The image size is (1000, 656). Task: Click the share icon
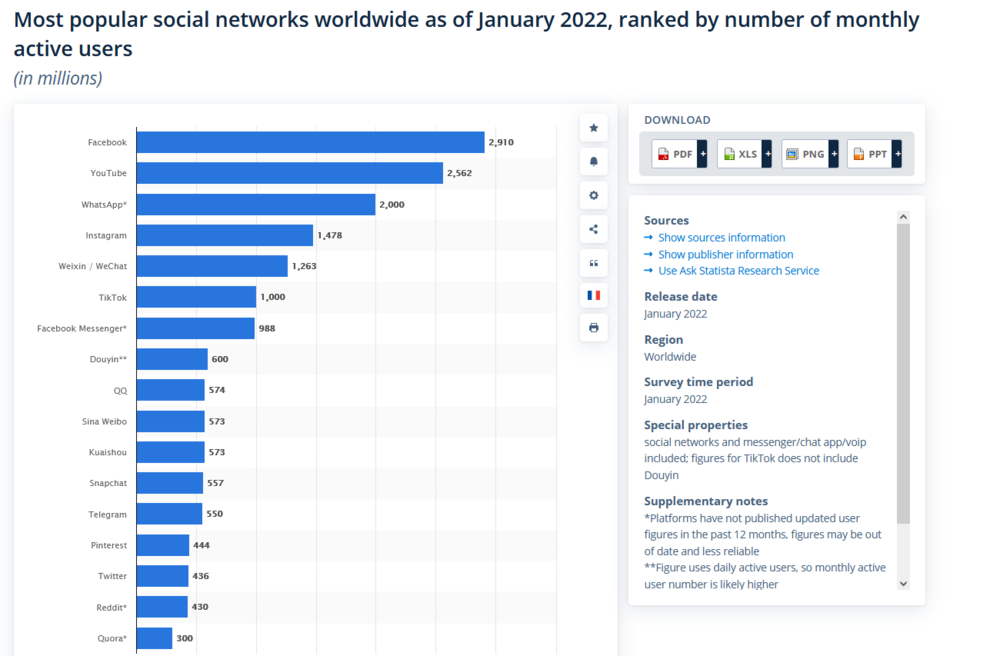(x=593, y=229)
